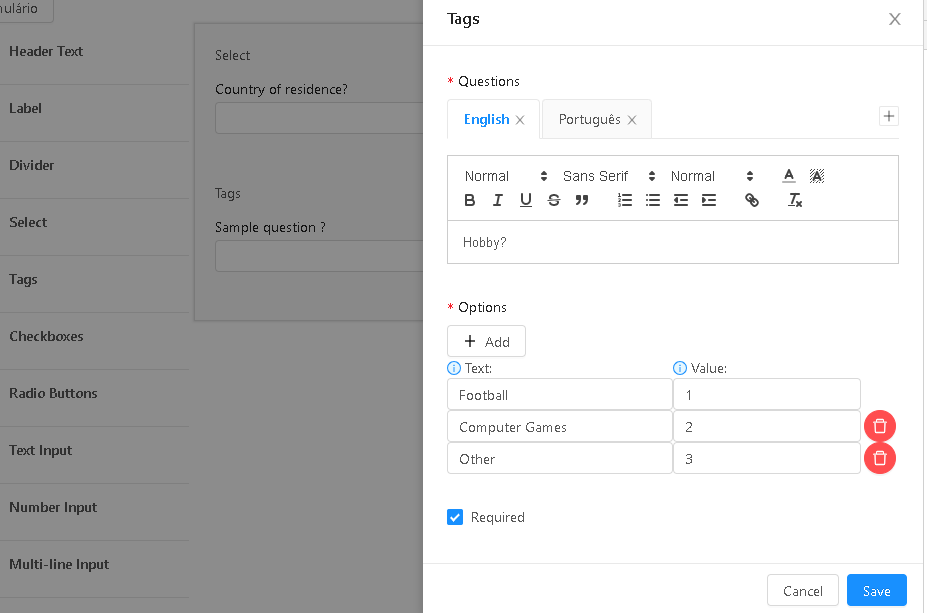The image size is (927, 613).
Task: Uncheck the Required checkbox
Action: coord(455,517)
